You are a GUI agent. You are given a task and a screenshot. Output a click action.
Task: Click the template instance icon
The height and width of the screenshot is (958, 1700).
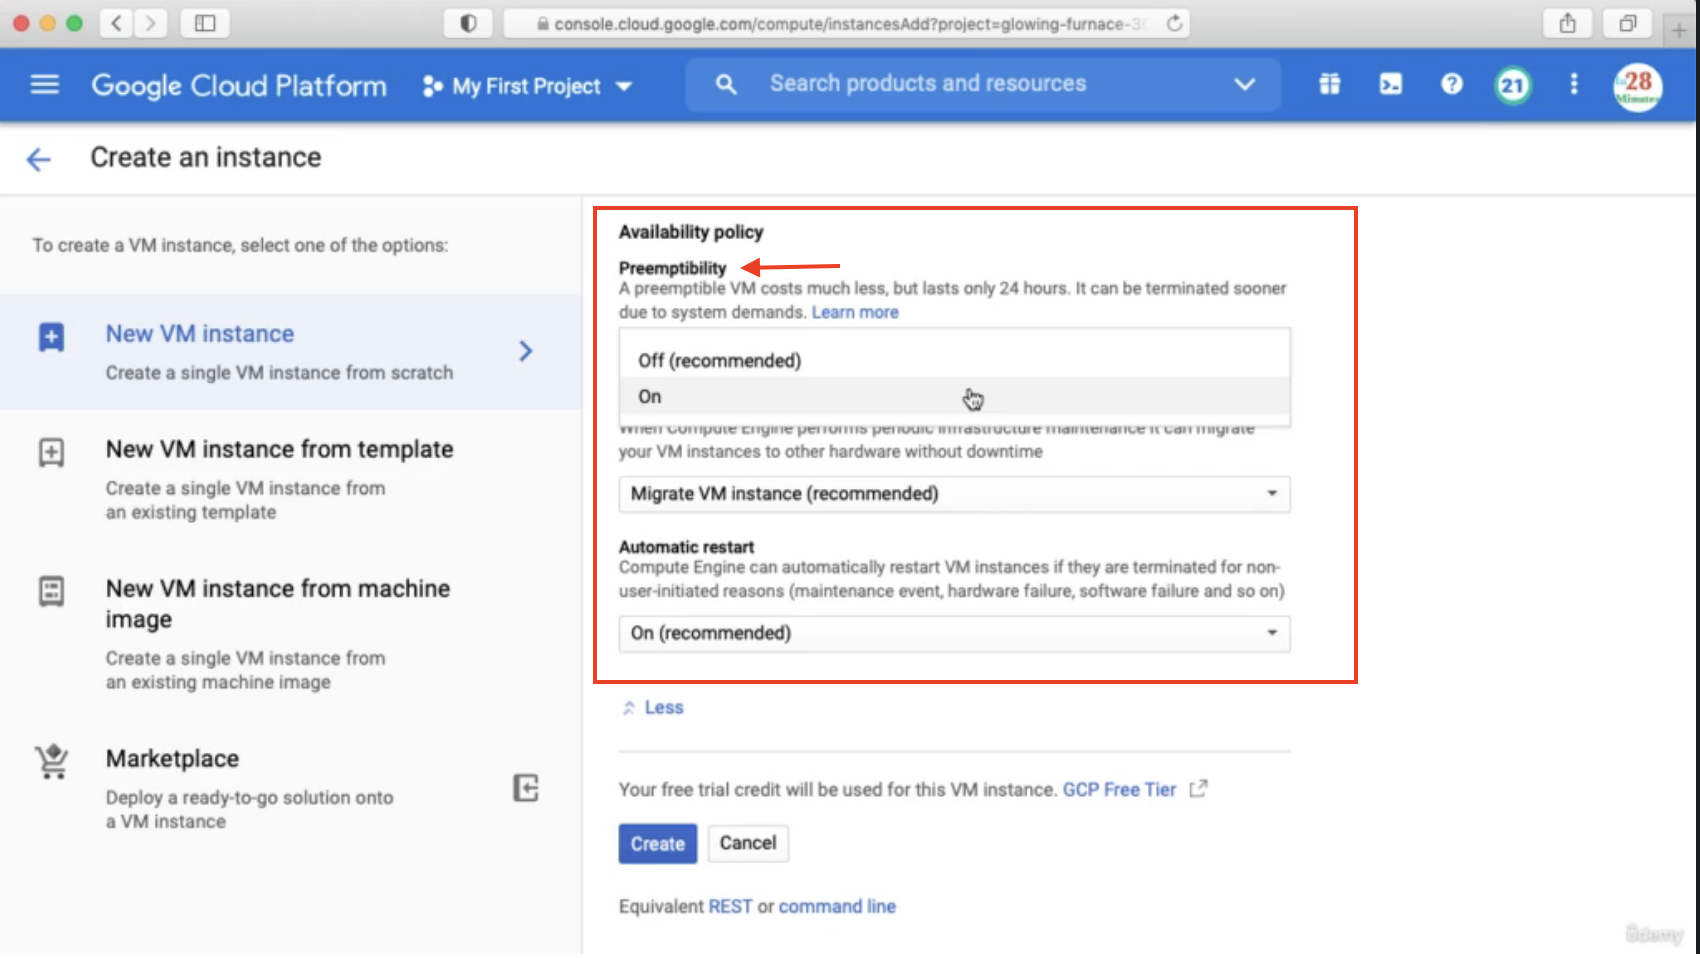point(51,453)
